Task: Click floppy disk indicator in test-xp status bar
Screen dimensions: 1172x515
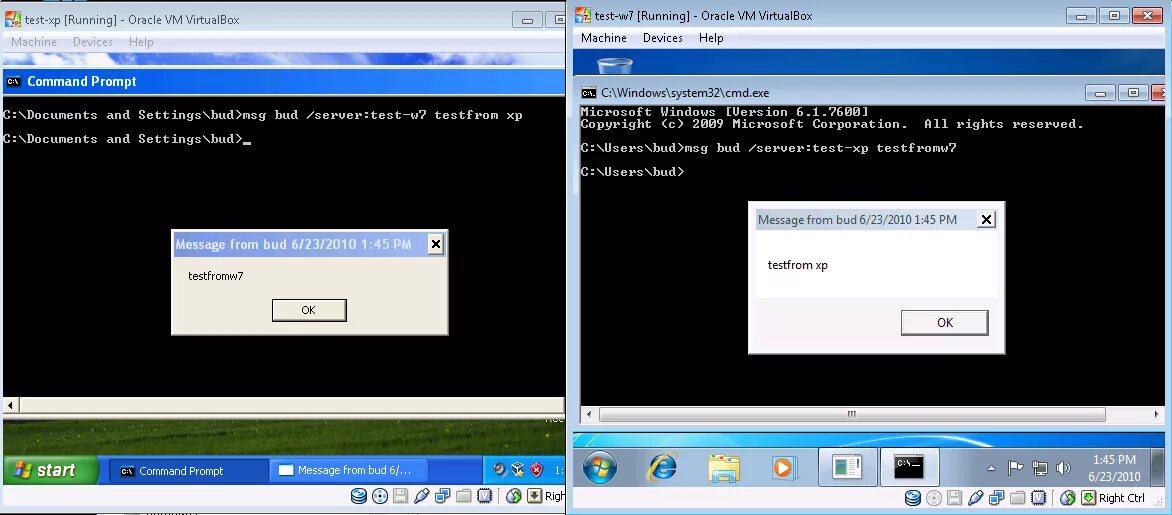Action: click(401, 496)
